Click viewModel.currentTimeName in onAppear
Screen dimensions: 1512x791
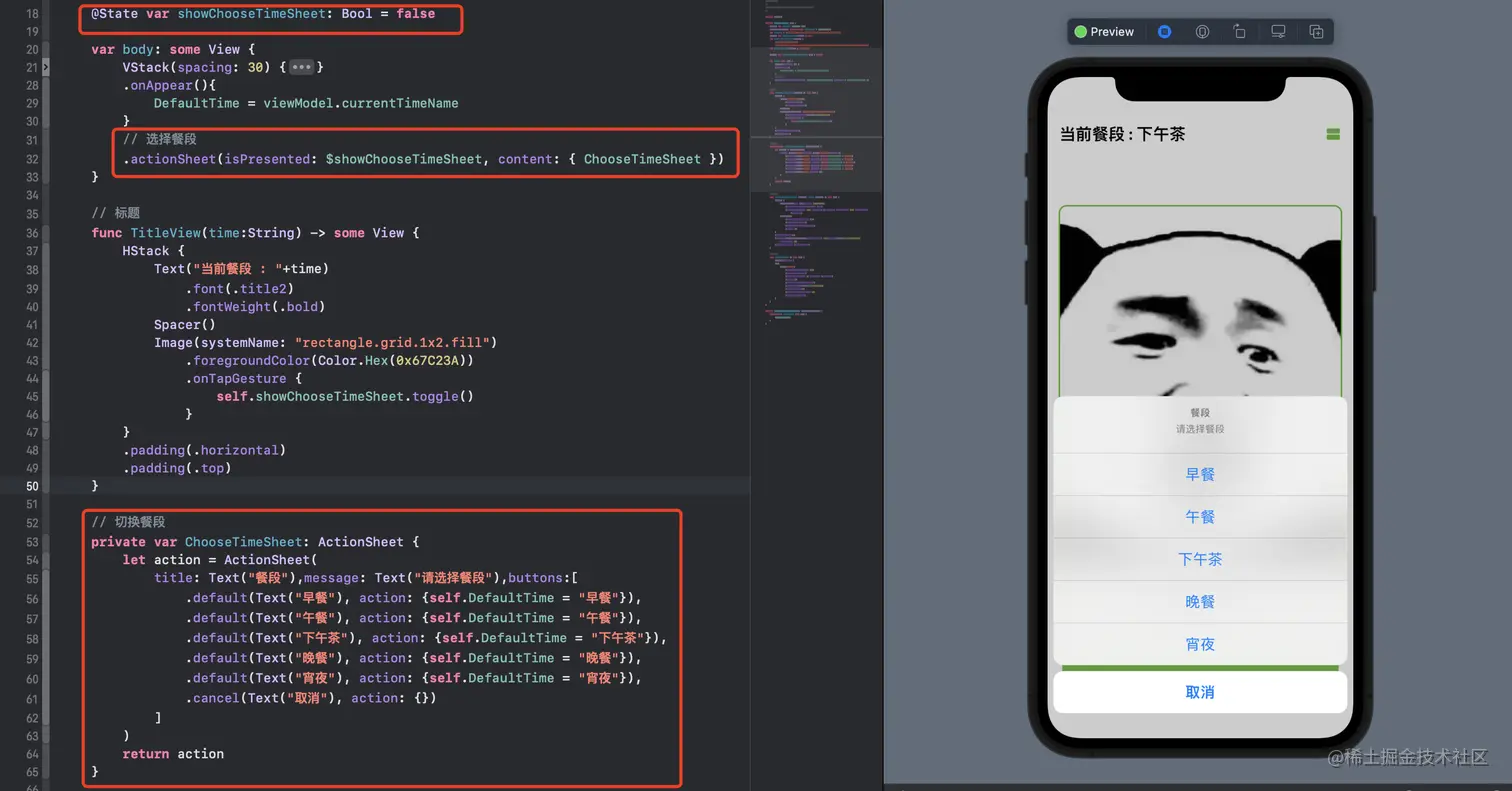(361, 103)
